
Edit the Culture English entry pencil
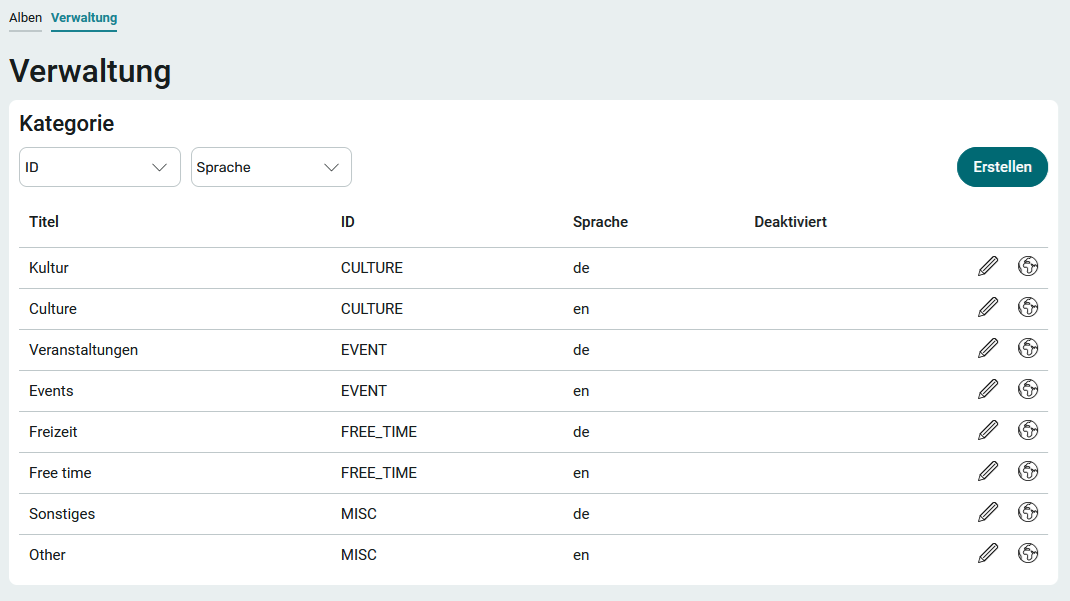click(x=988, y=308)
